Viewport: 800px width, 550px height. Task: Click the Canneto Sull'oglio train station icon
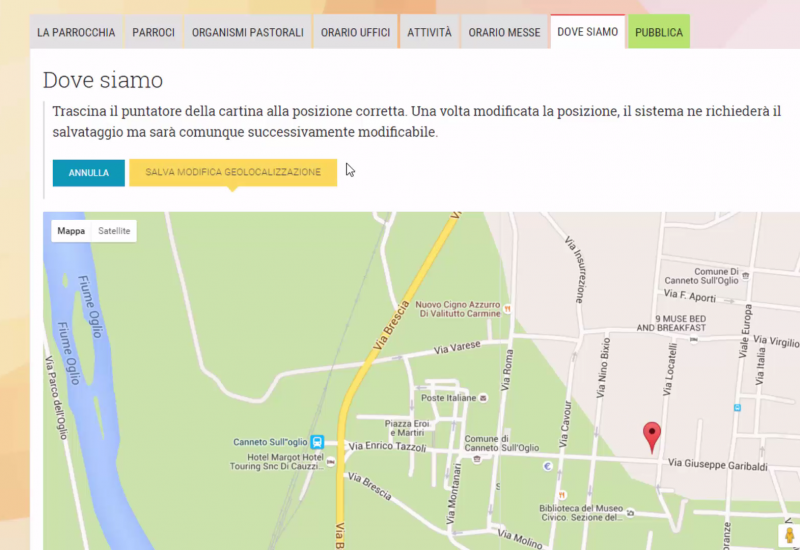(317, 441)
